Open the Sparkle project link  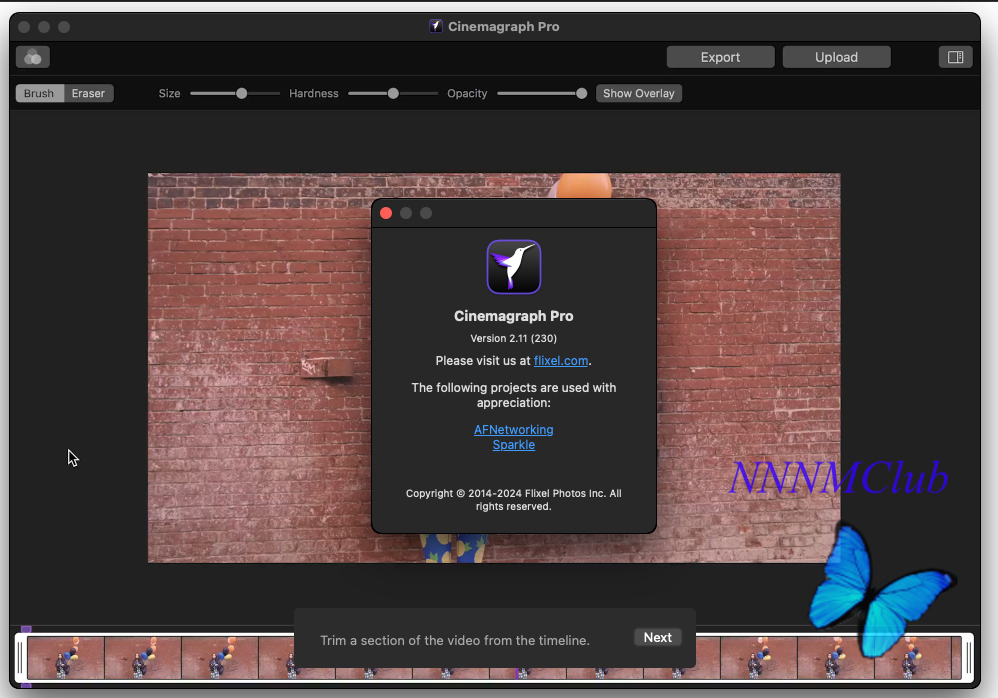point(514,445)
